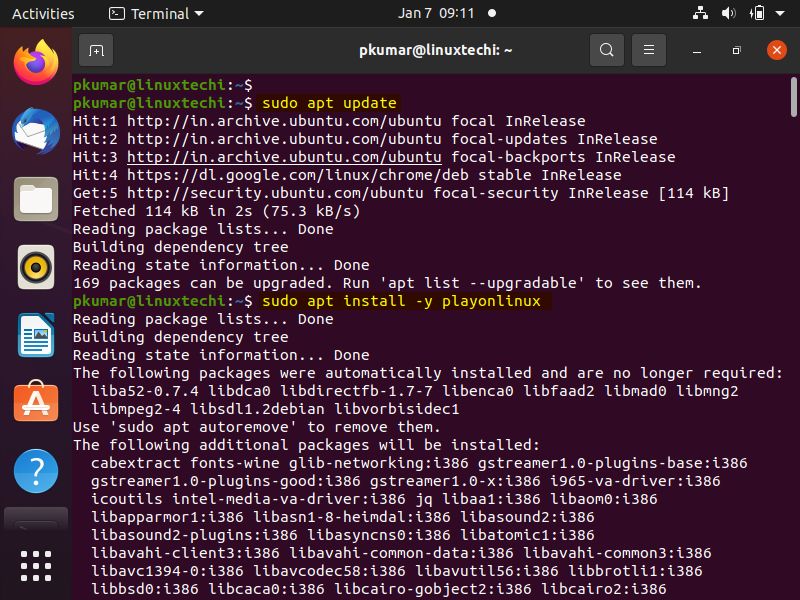Open the Files manager from the dock
Screen dimensions: 800x600
tap(36, 199)
